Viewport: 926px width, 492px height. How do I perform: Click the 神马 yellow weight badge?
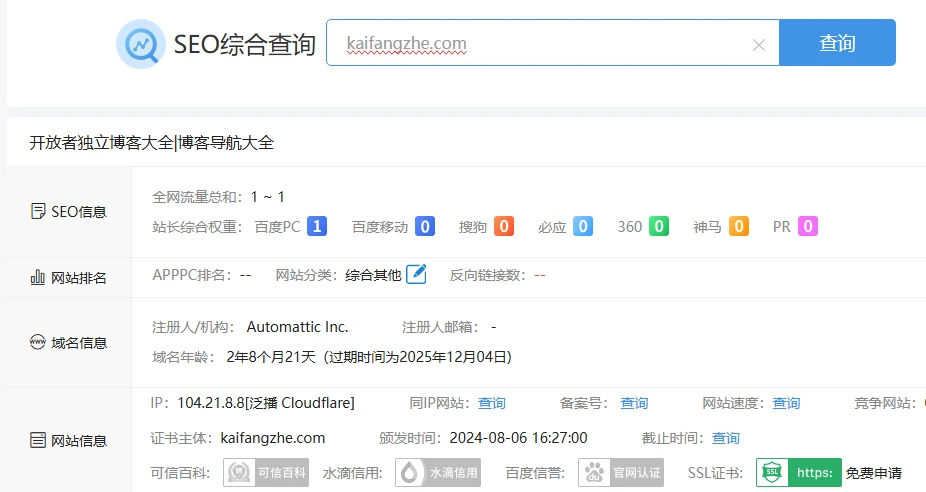pos(738,227)
